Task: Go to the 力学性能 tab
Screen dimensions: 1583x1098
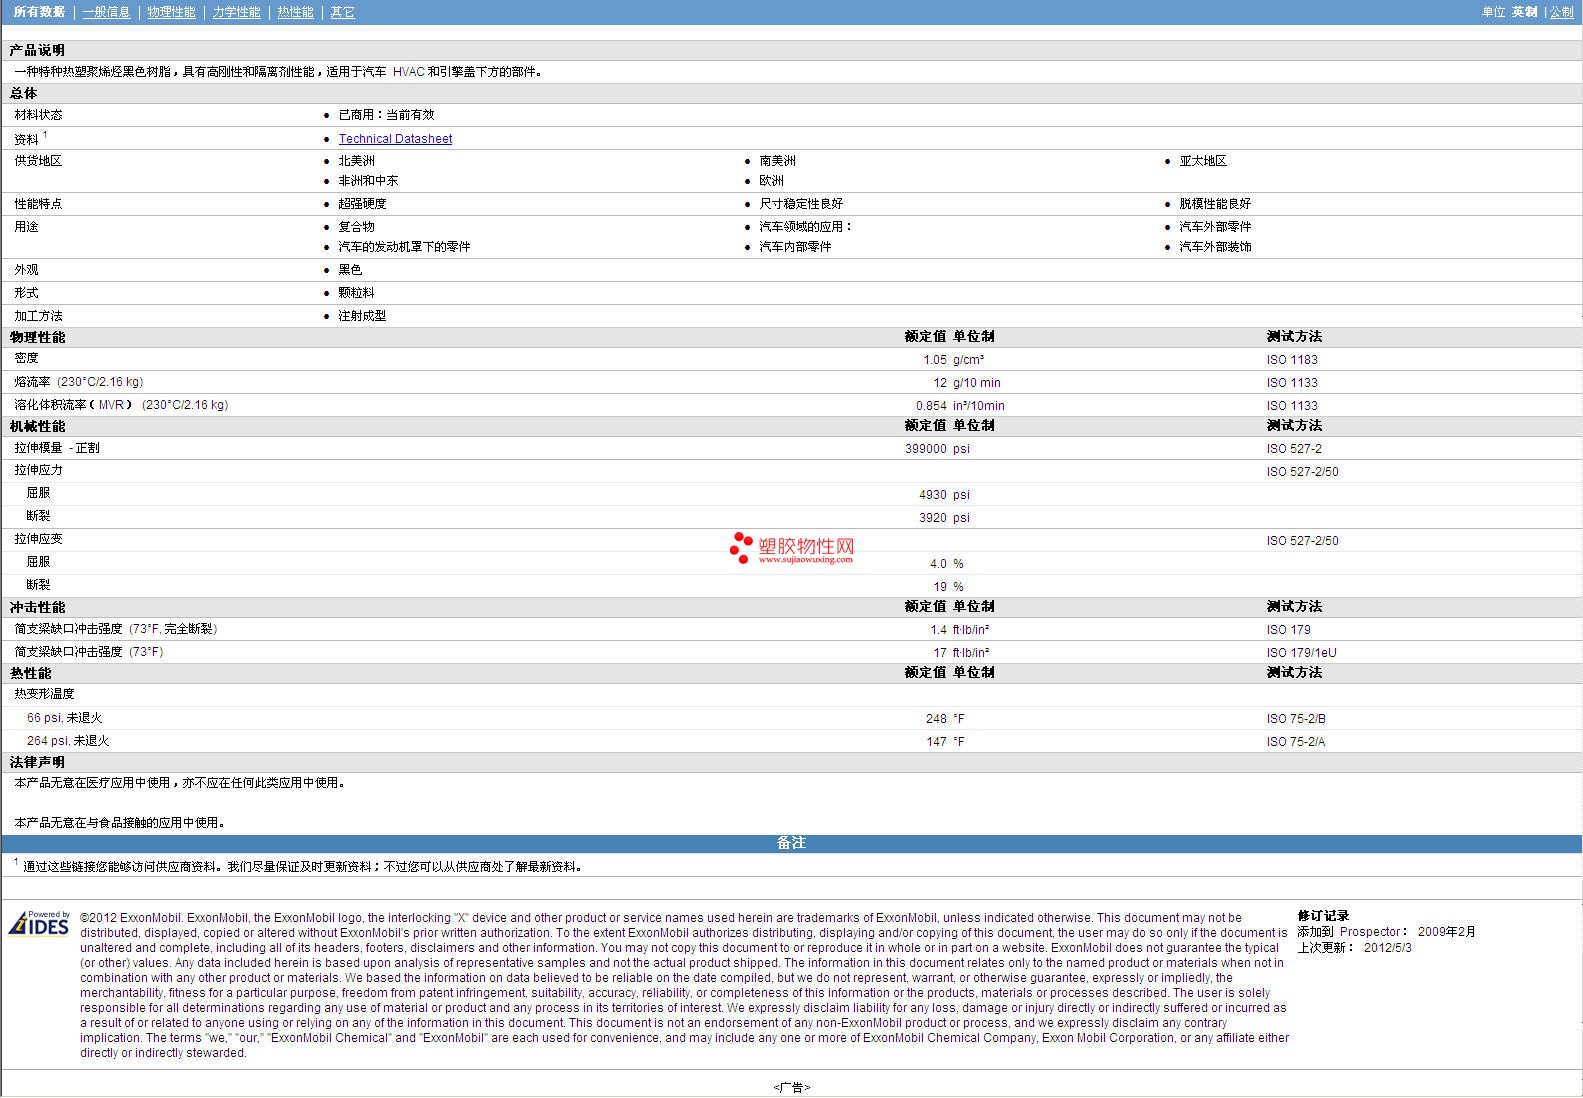Action: point(236,12)
